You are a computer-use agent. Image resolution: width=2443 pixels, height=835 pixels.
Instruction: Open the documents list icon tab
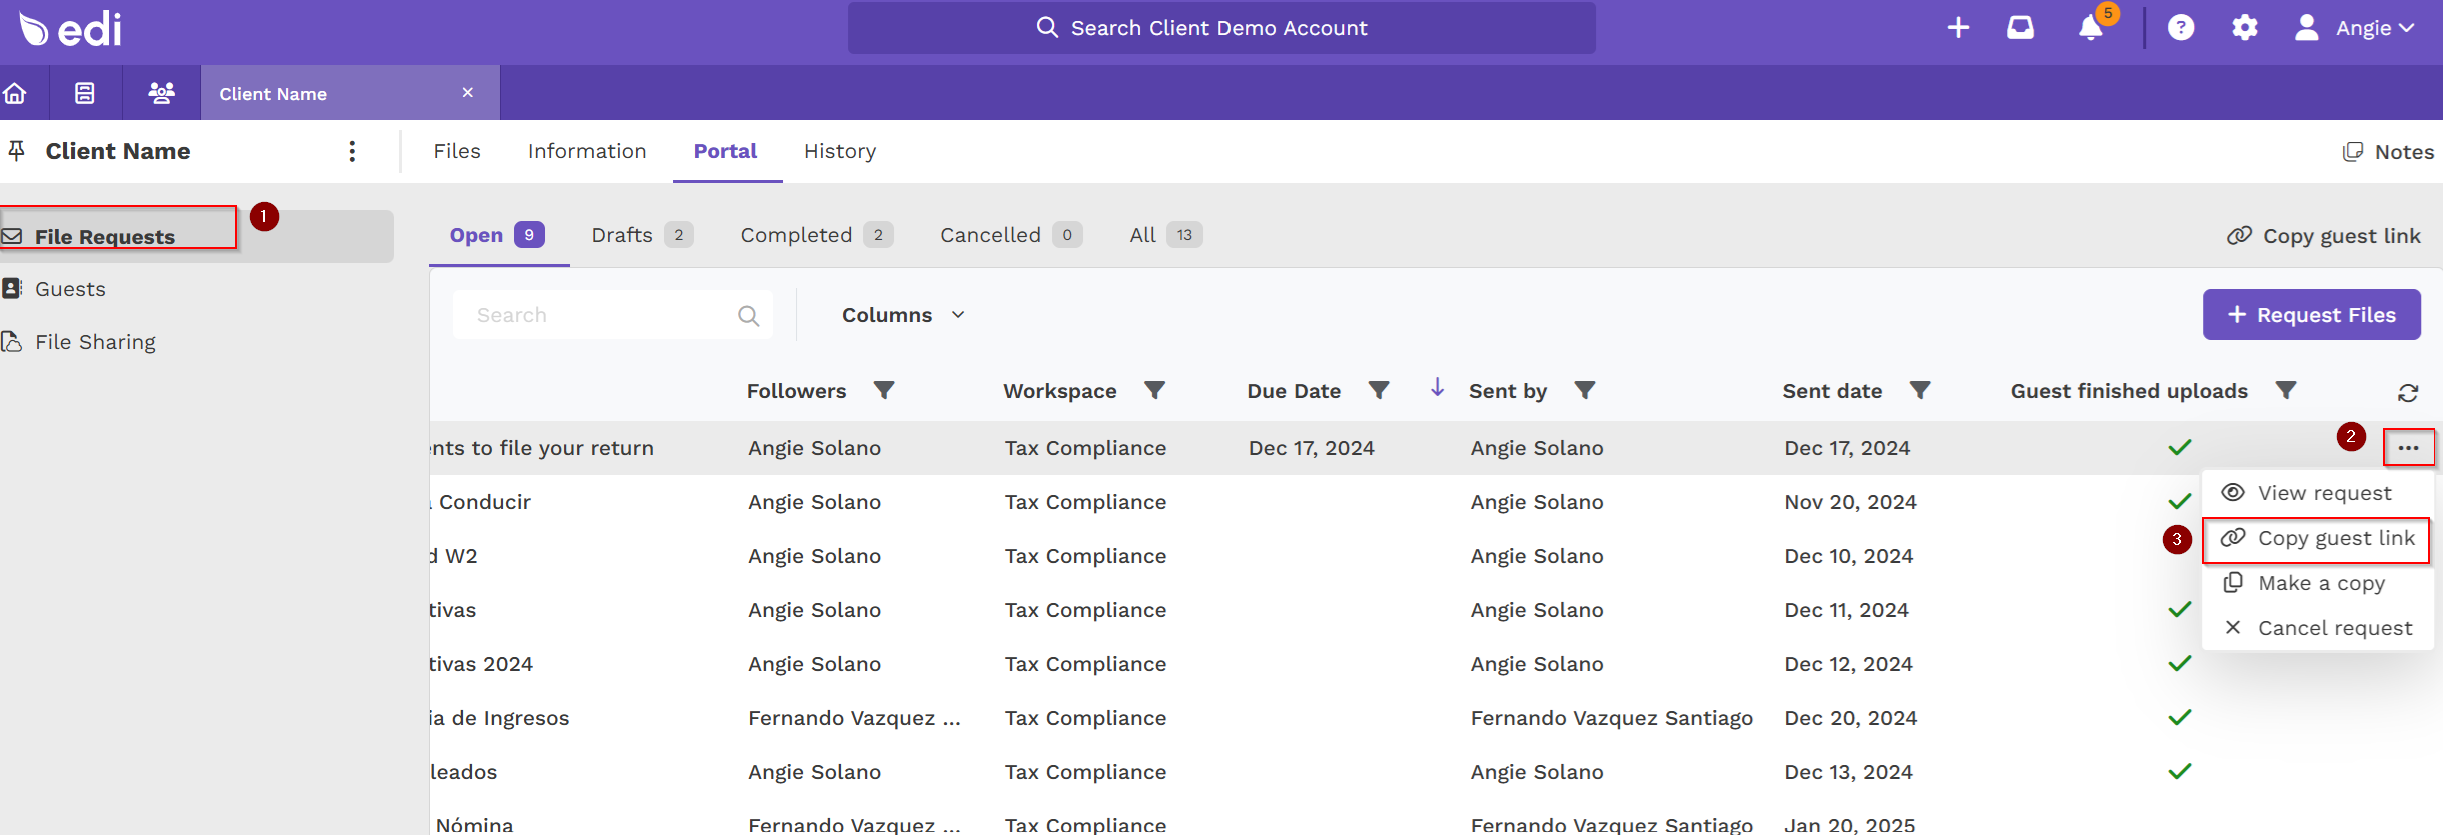pos(85,93)
